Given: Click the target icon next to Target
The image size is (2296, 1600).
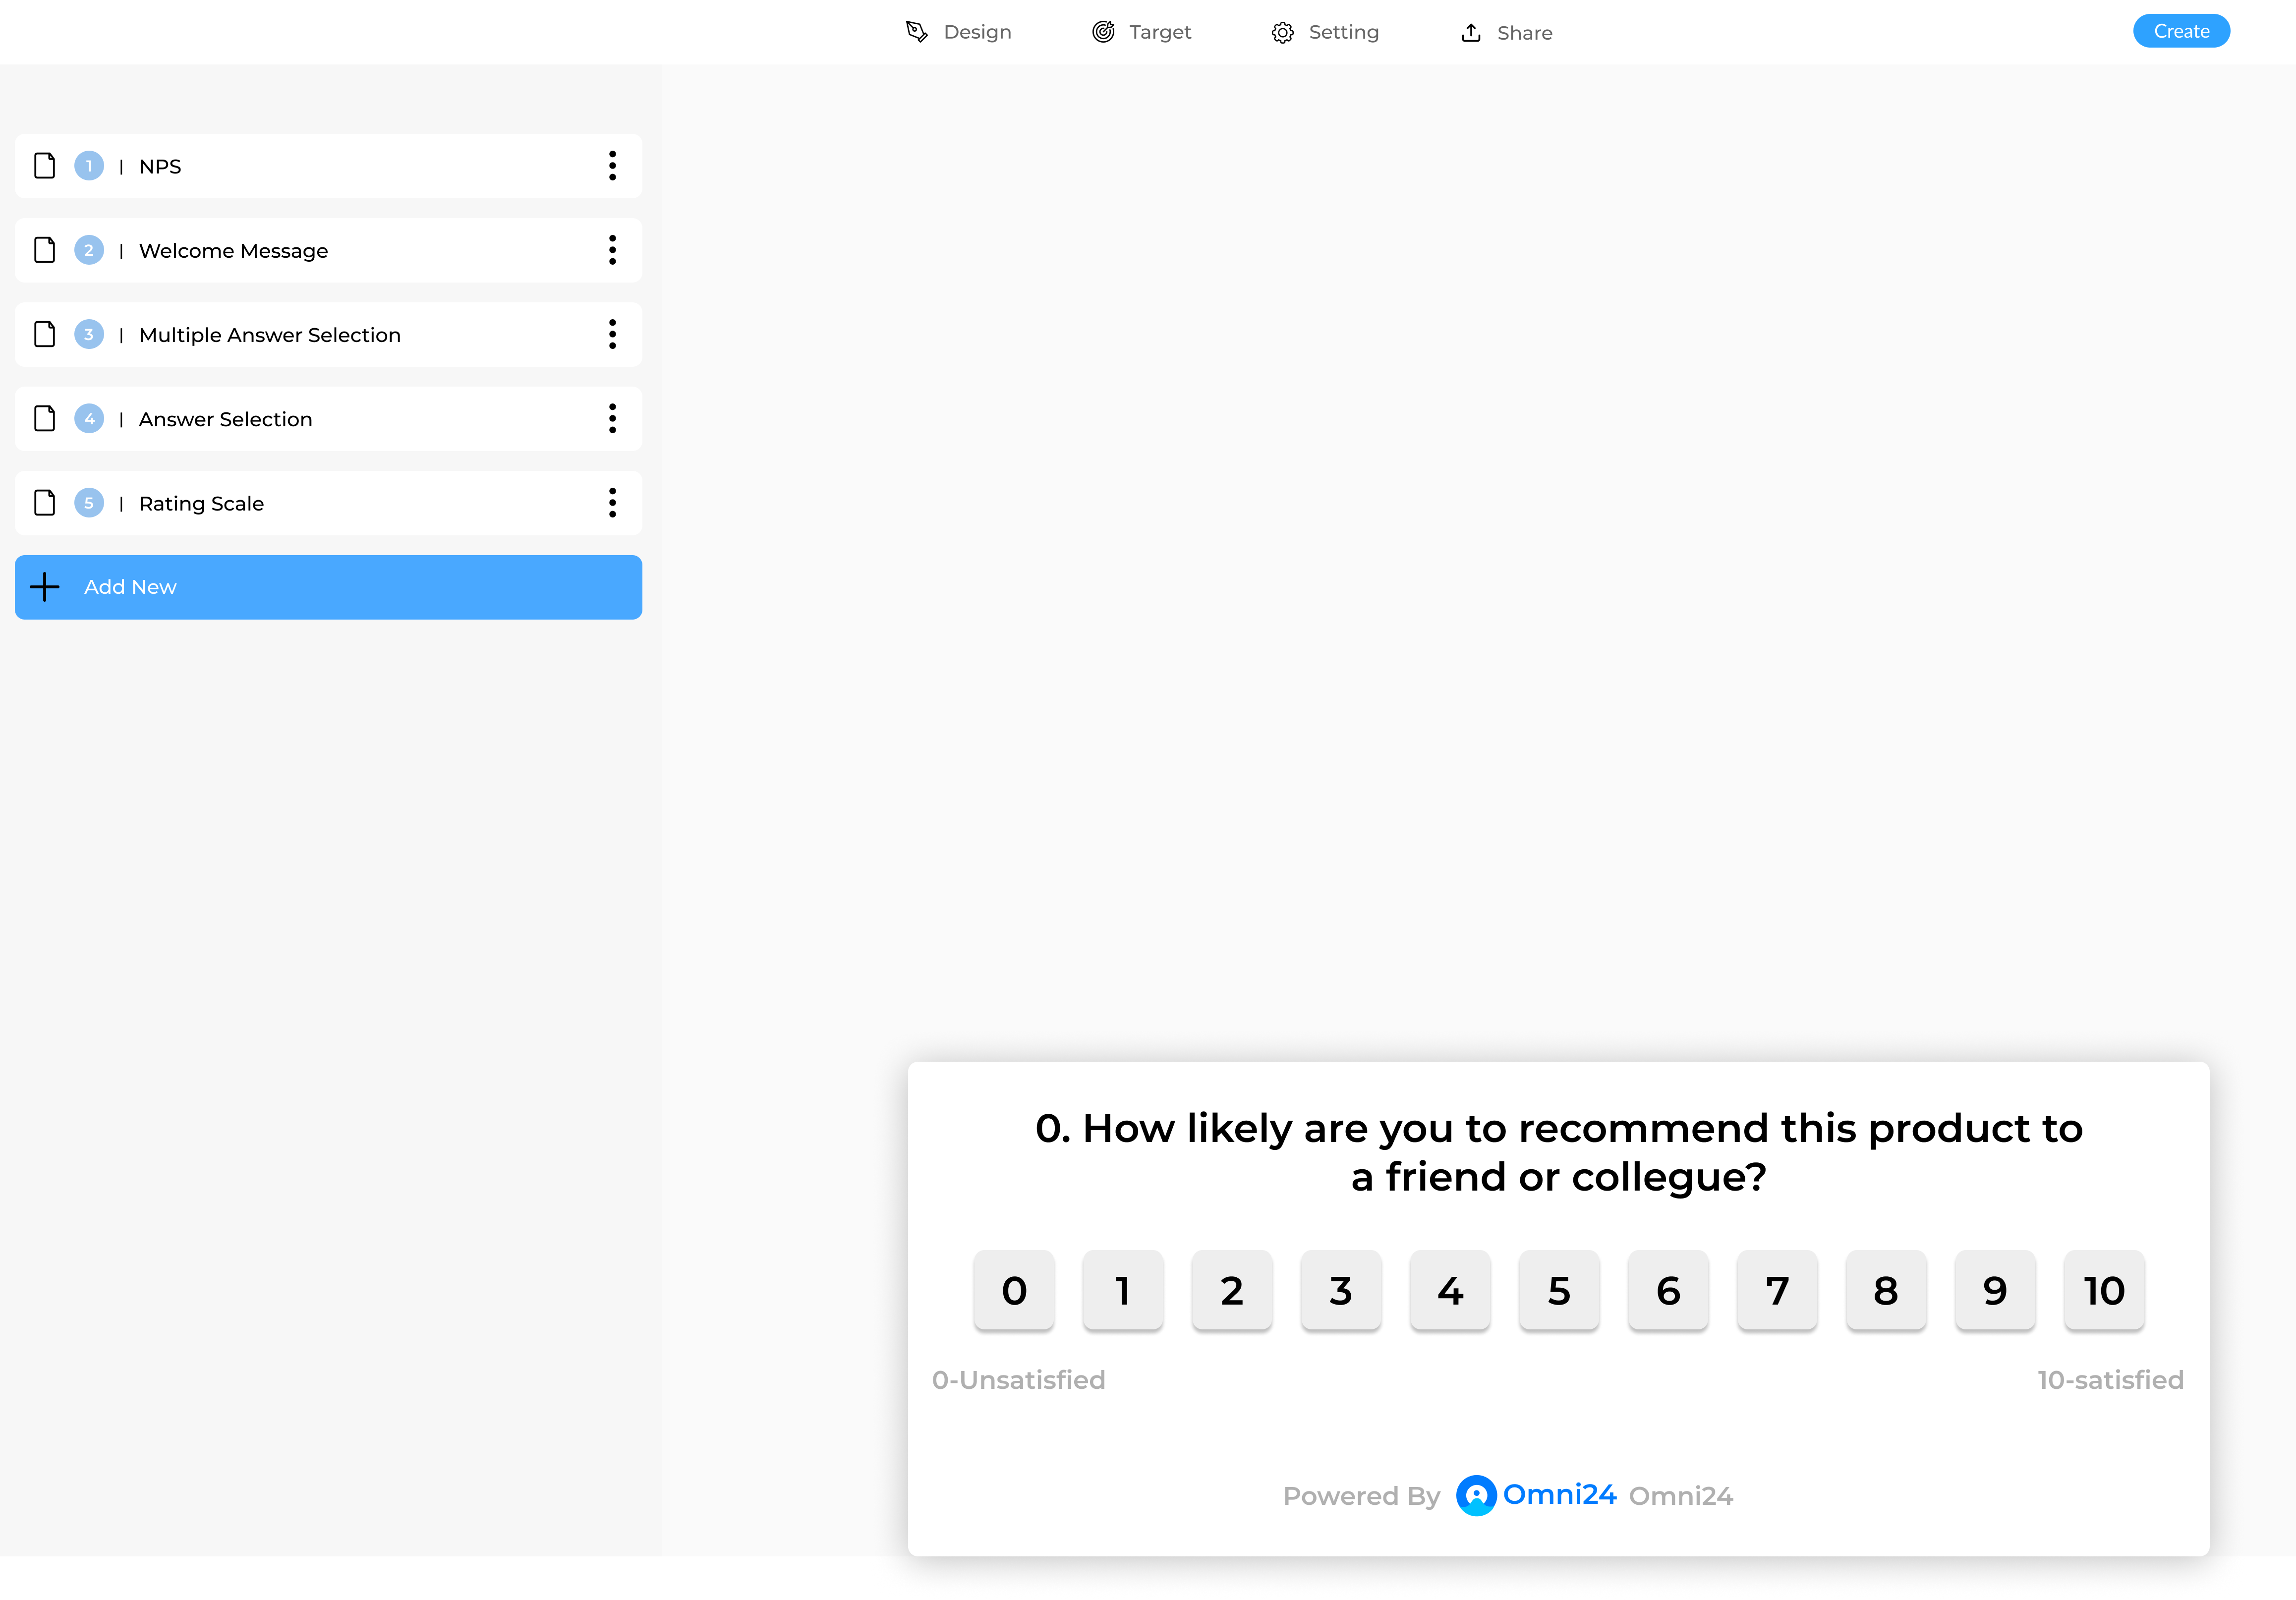Looking at the screenshot, I should (x=1103, y=32).
